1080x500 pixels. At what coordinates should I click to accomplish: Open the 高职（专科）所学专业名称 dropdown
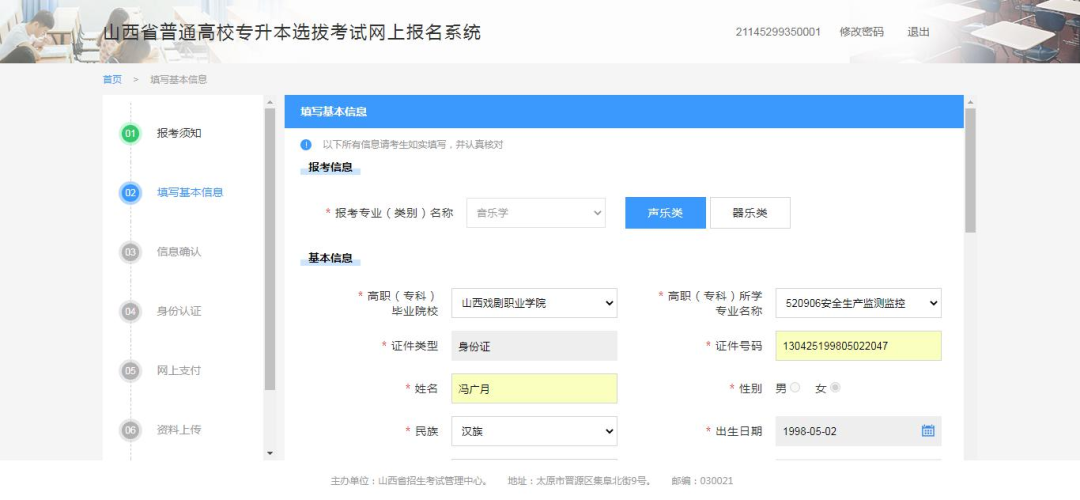click(x=858, y=303)
